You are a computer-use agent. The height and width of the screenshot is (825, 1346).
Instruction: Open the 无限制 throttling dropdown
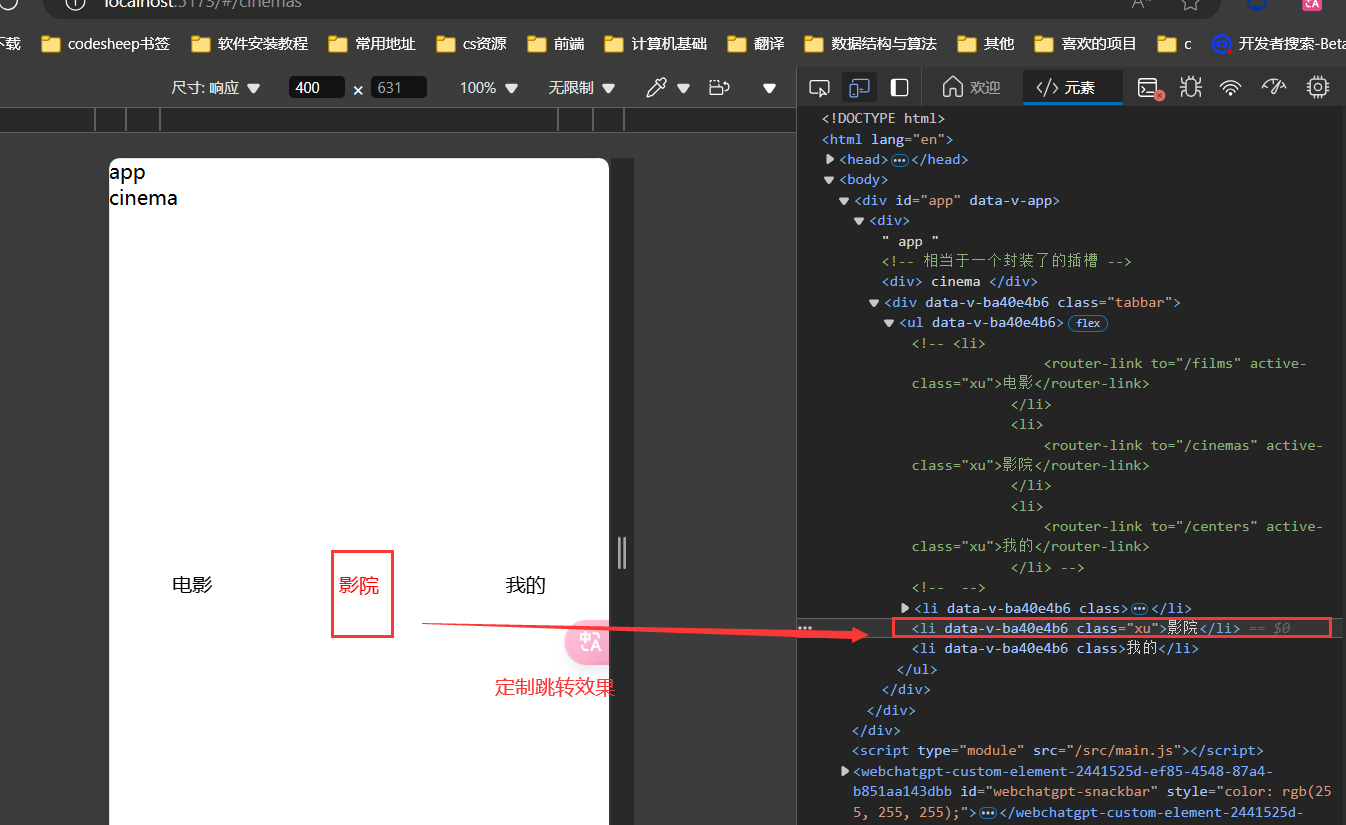tap(581, 88)
